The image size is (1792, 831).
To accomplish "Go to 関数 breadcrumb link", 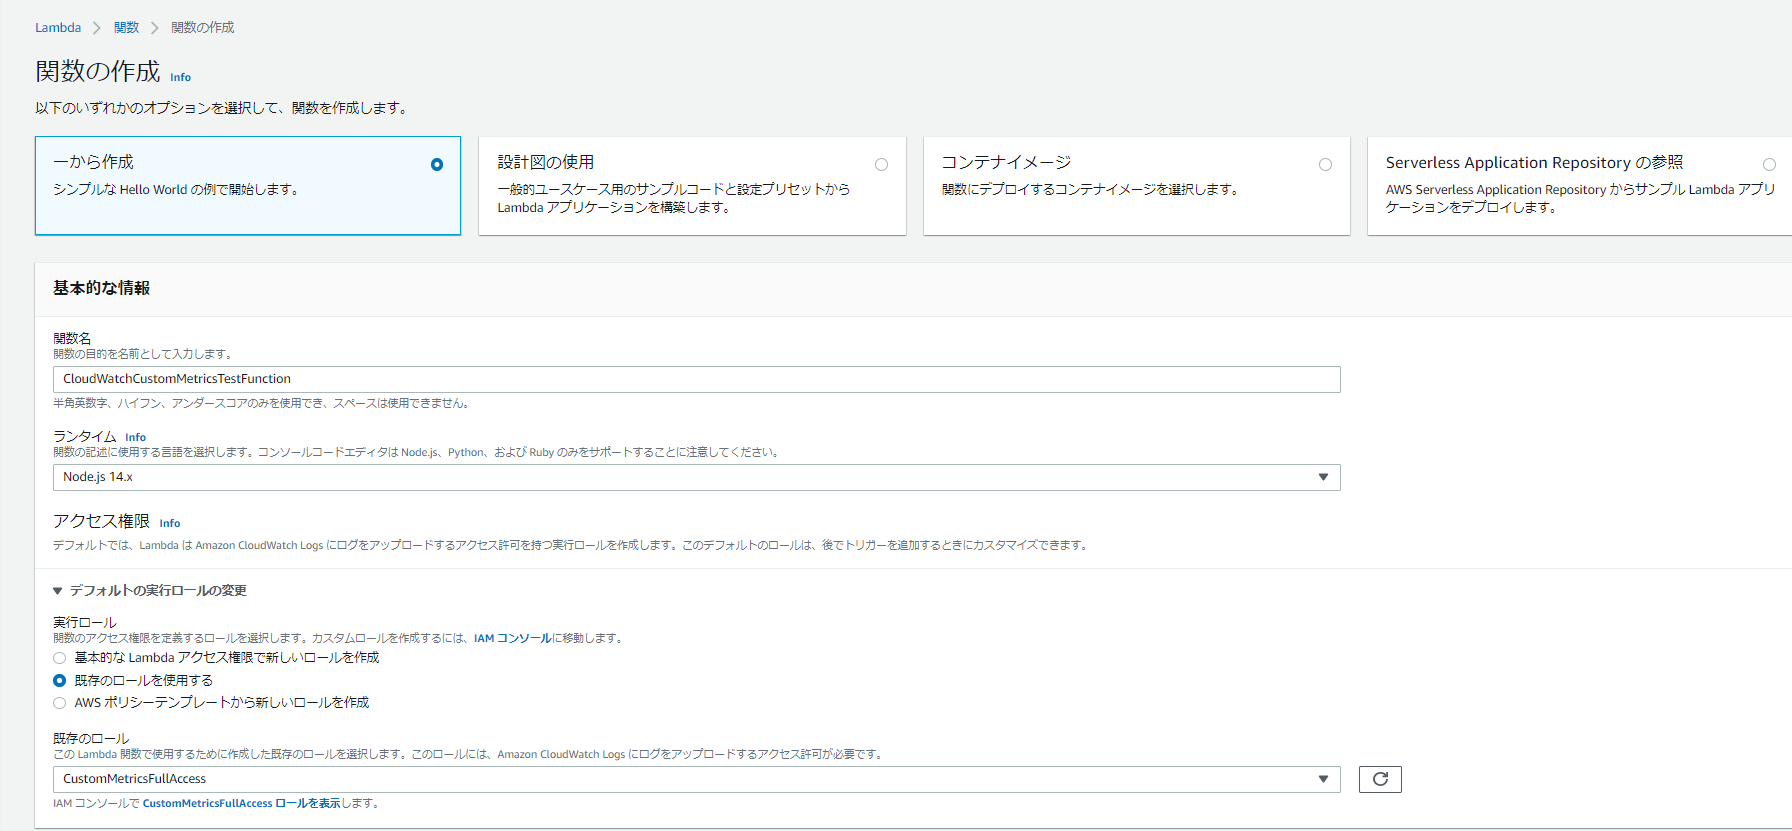I will tap(126, 28).
